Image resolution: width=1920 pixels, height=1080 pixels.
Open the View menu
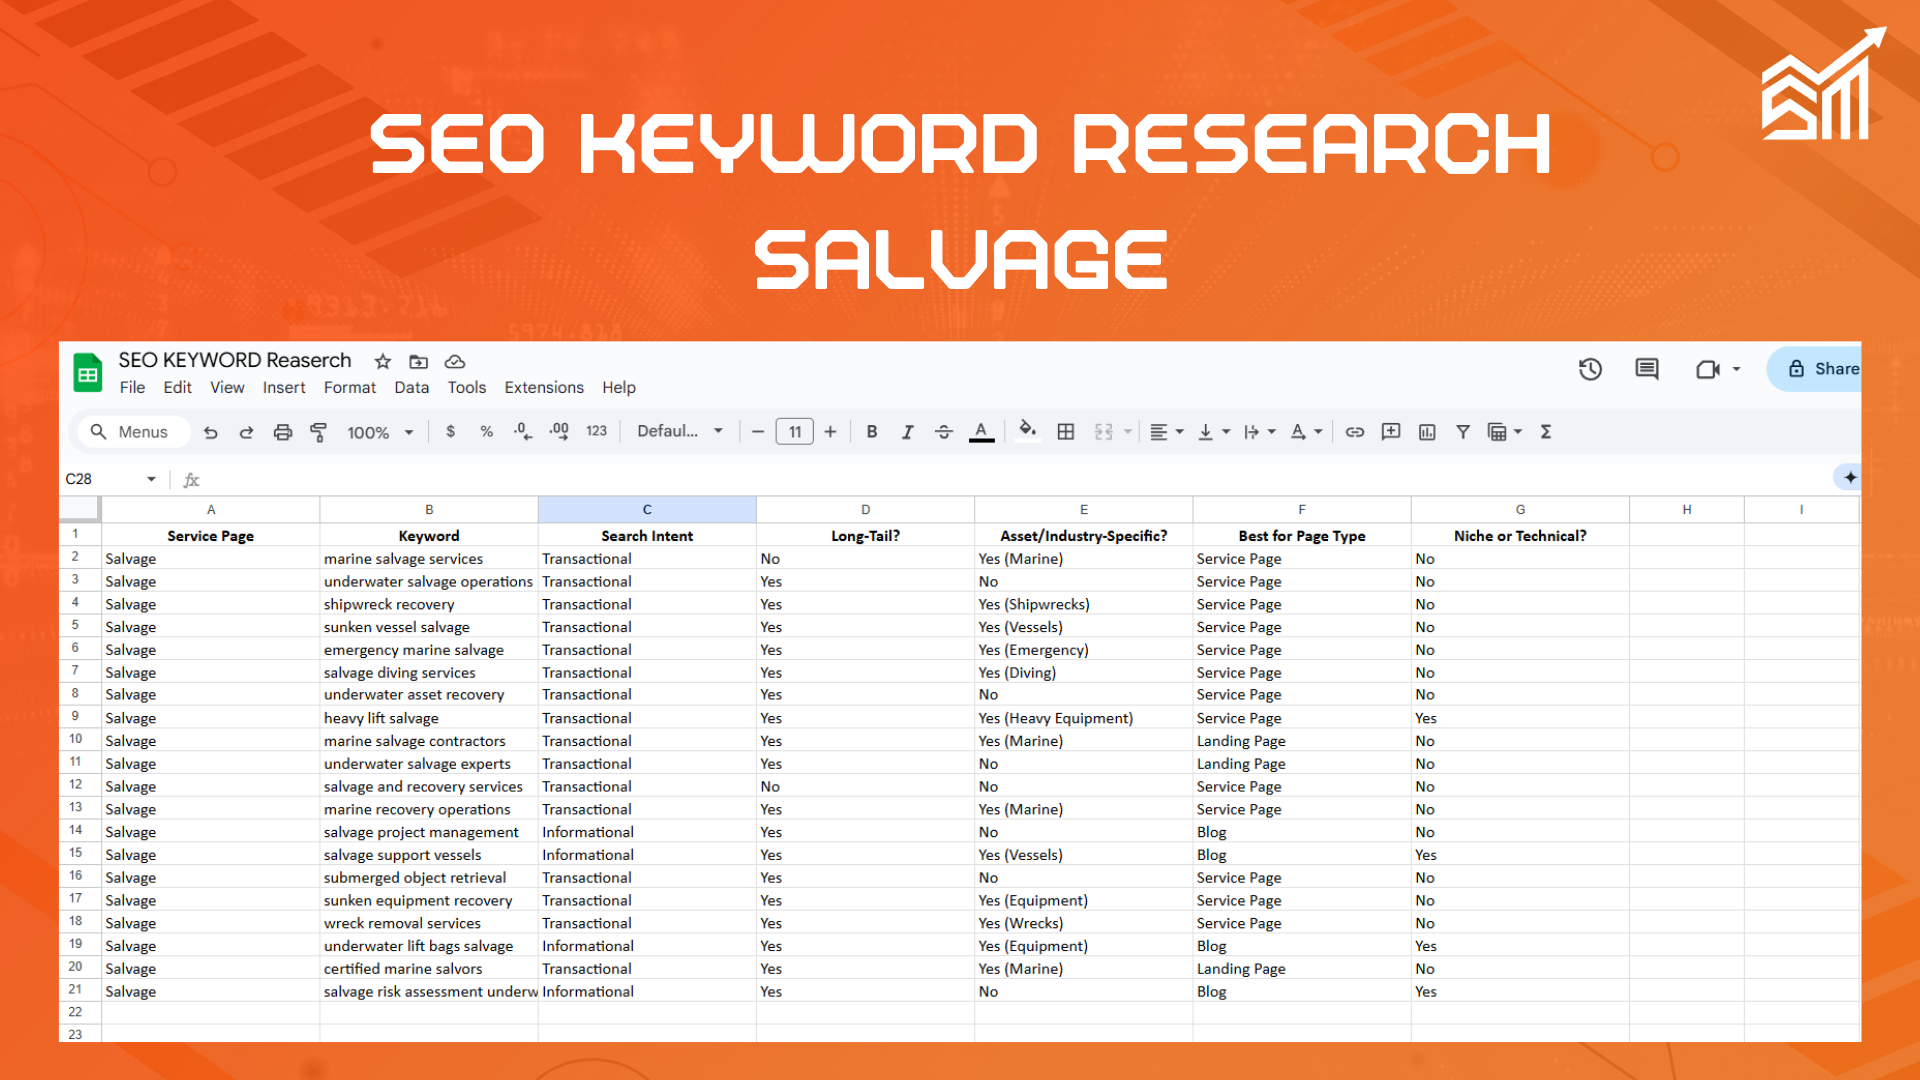pyautogui.click(x=227, y=387)
